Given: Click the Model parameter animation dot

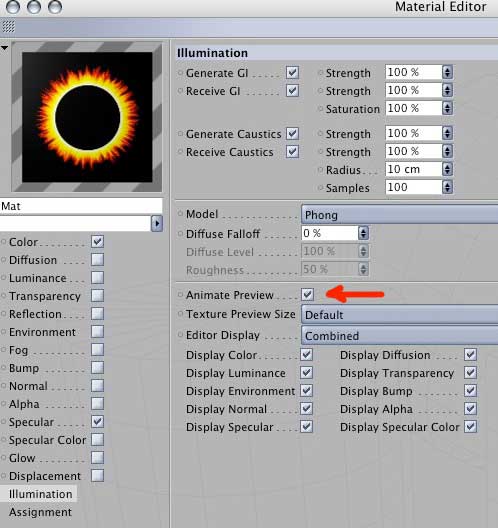Looking at the screenshot, I should pyautogui.click(x=180, y=213).
